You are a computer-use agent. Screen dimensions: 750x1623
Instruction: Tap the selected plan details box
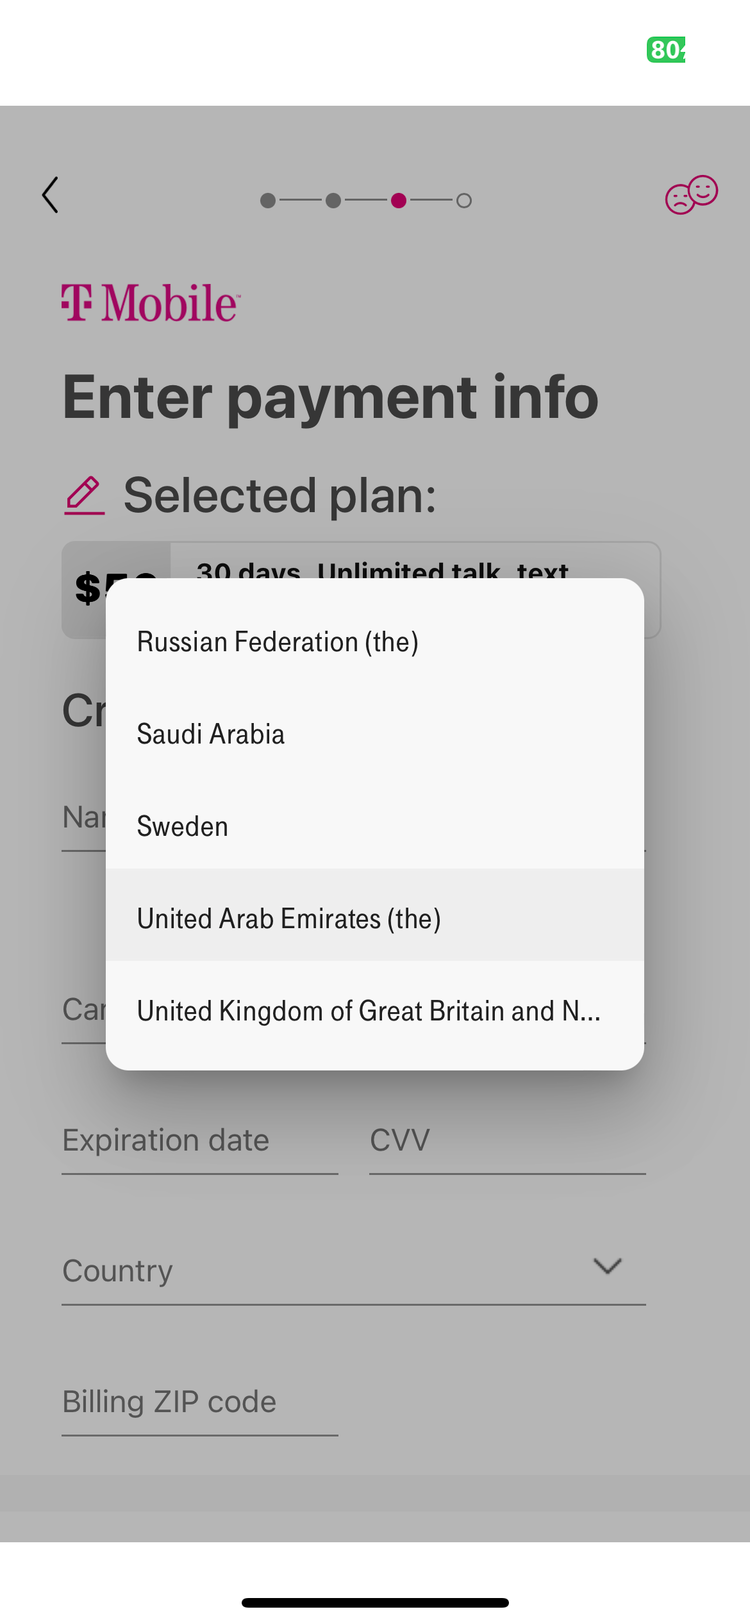tap(361, 590)
